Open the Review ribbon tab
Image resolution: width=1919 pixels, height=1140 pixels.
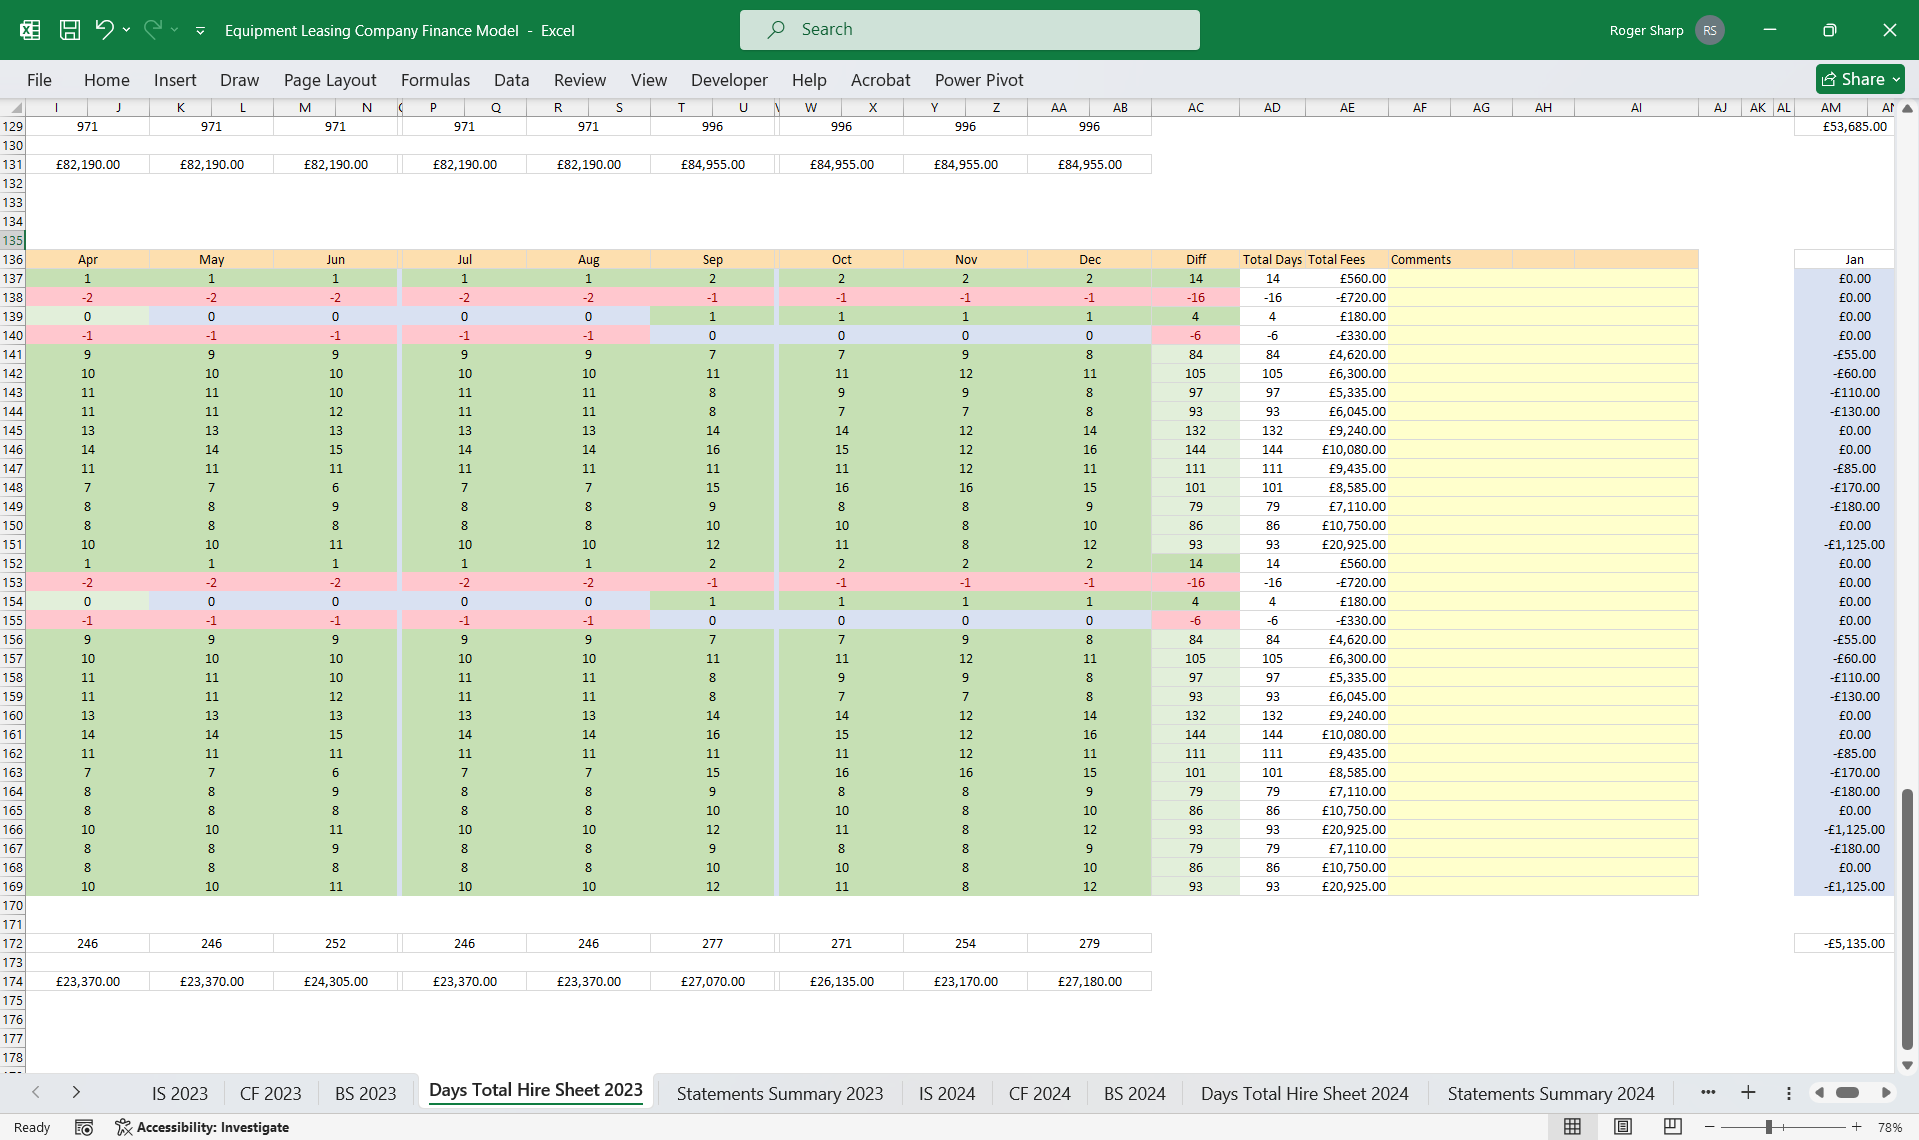pos(580,80)
